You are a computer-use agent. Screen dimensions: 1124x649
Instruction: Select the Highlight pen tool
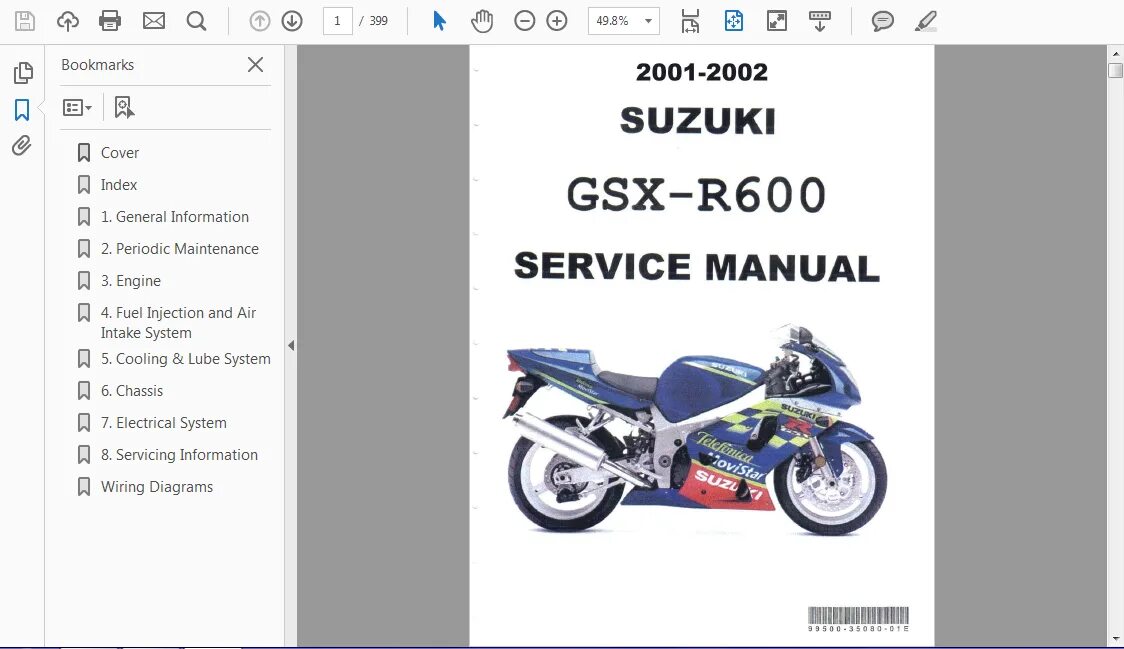coord(925,21)
